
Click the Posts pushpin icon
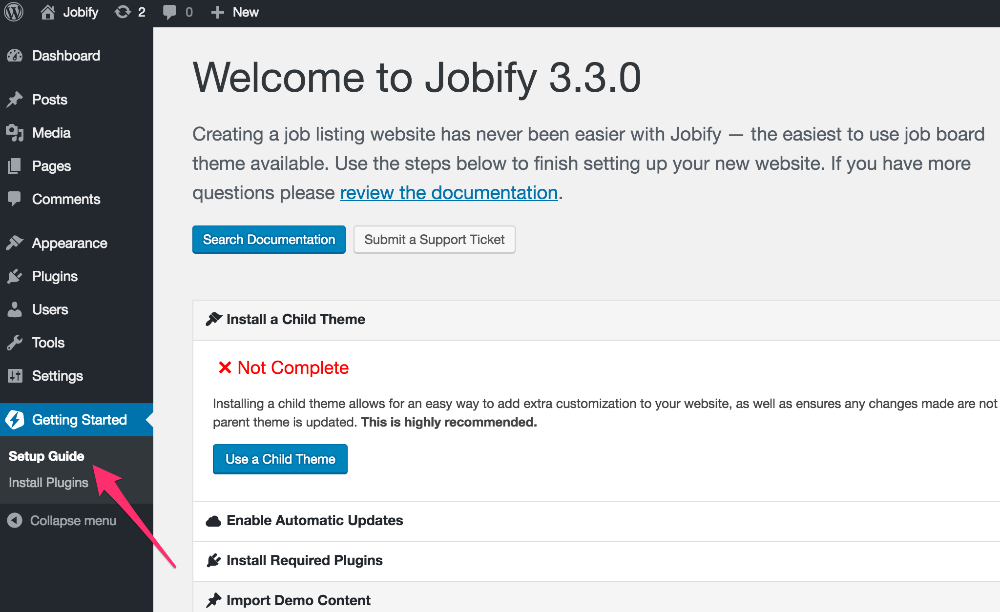click(15, 99)
